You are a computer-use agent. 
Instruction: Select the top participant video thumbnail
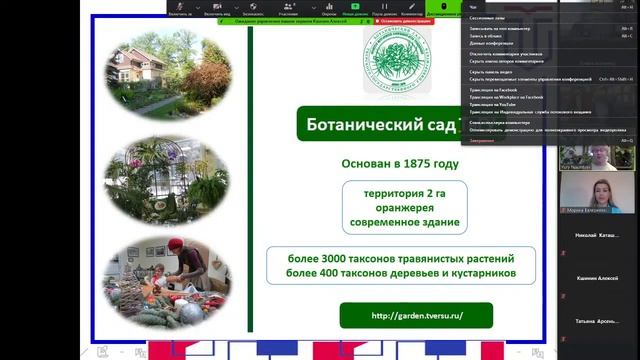coord(597,158)
